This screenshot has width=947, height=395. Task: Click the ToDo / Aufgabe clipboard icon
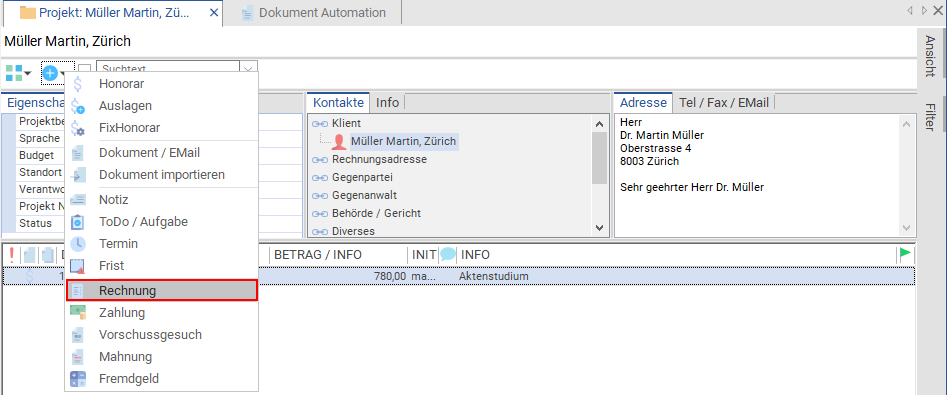78,222
